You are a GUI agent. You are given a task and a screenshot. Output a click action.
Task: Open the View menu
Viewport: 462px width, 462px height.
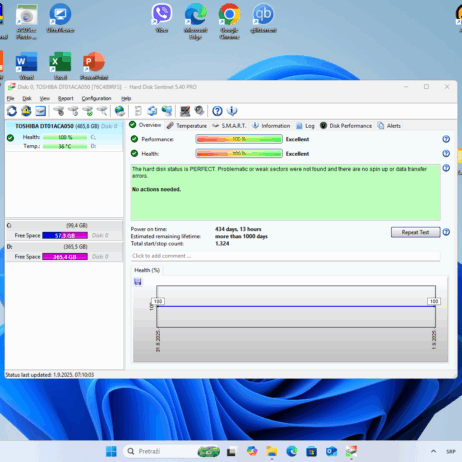click(x=45, y=98)
